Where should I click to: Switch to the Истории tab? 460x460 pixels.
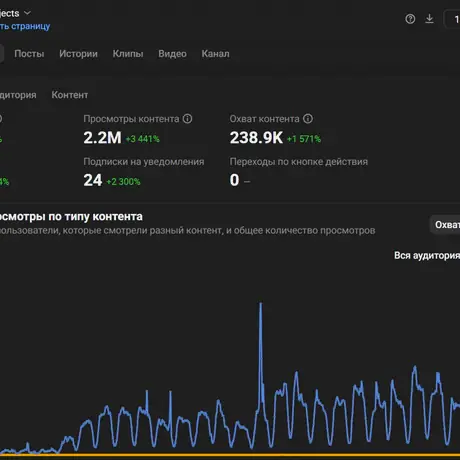point(78,54)
